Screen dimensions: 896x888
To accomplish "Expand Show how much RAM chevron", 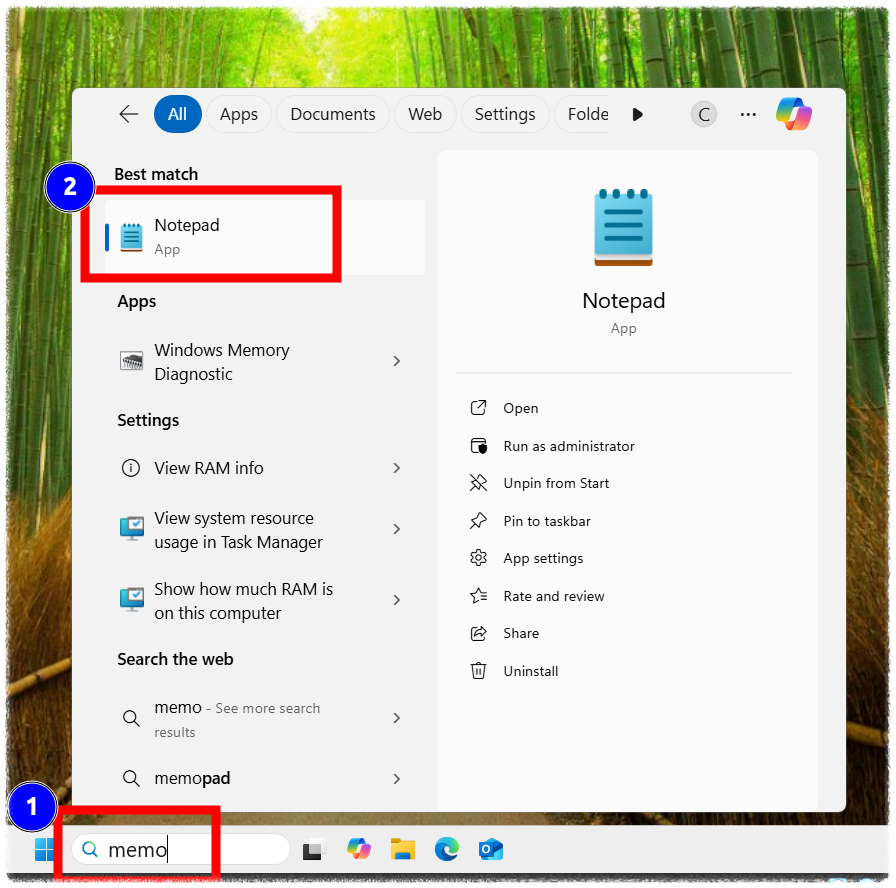I will [x=397, y=600].
